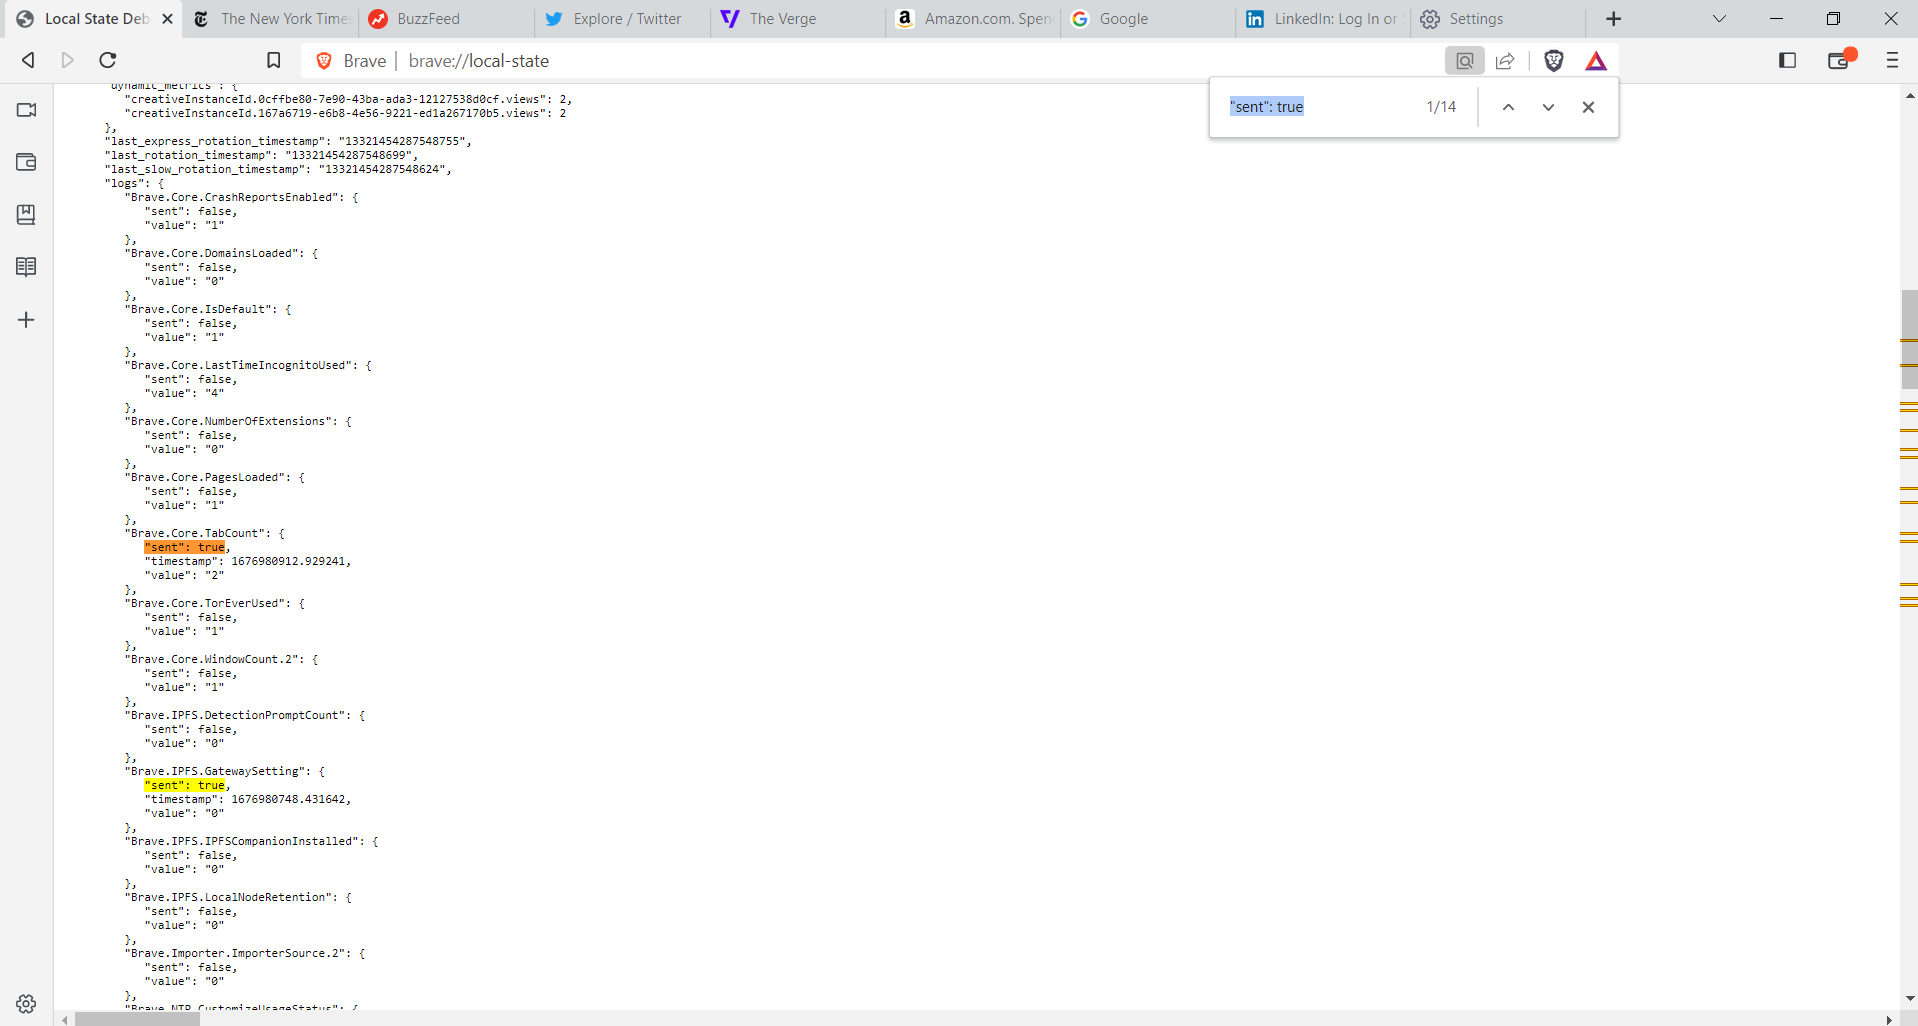Screen dimensions: 1918x1026
Task: Switch to the BuzzFeed tab
Action: coord(447,19)
